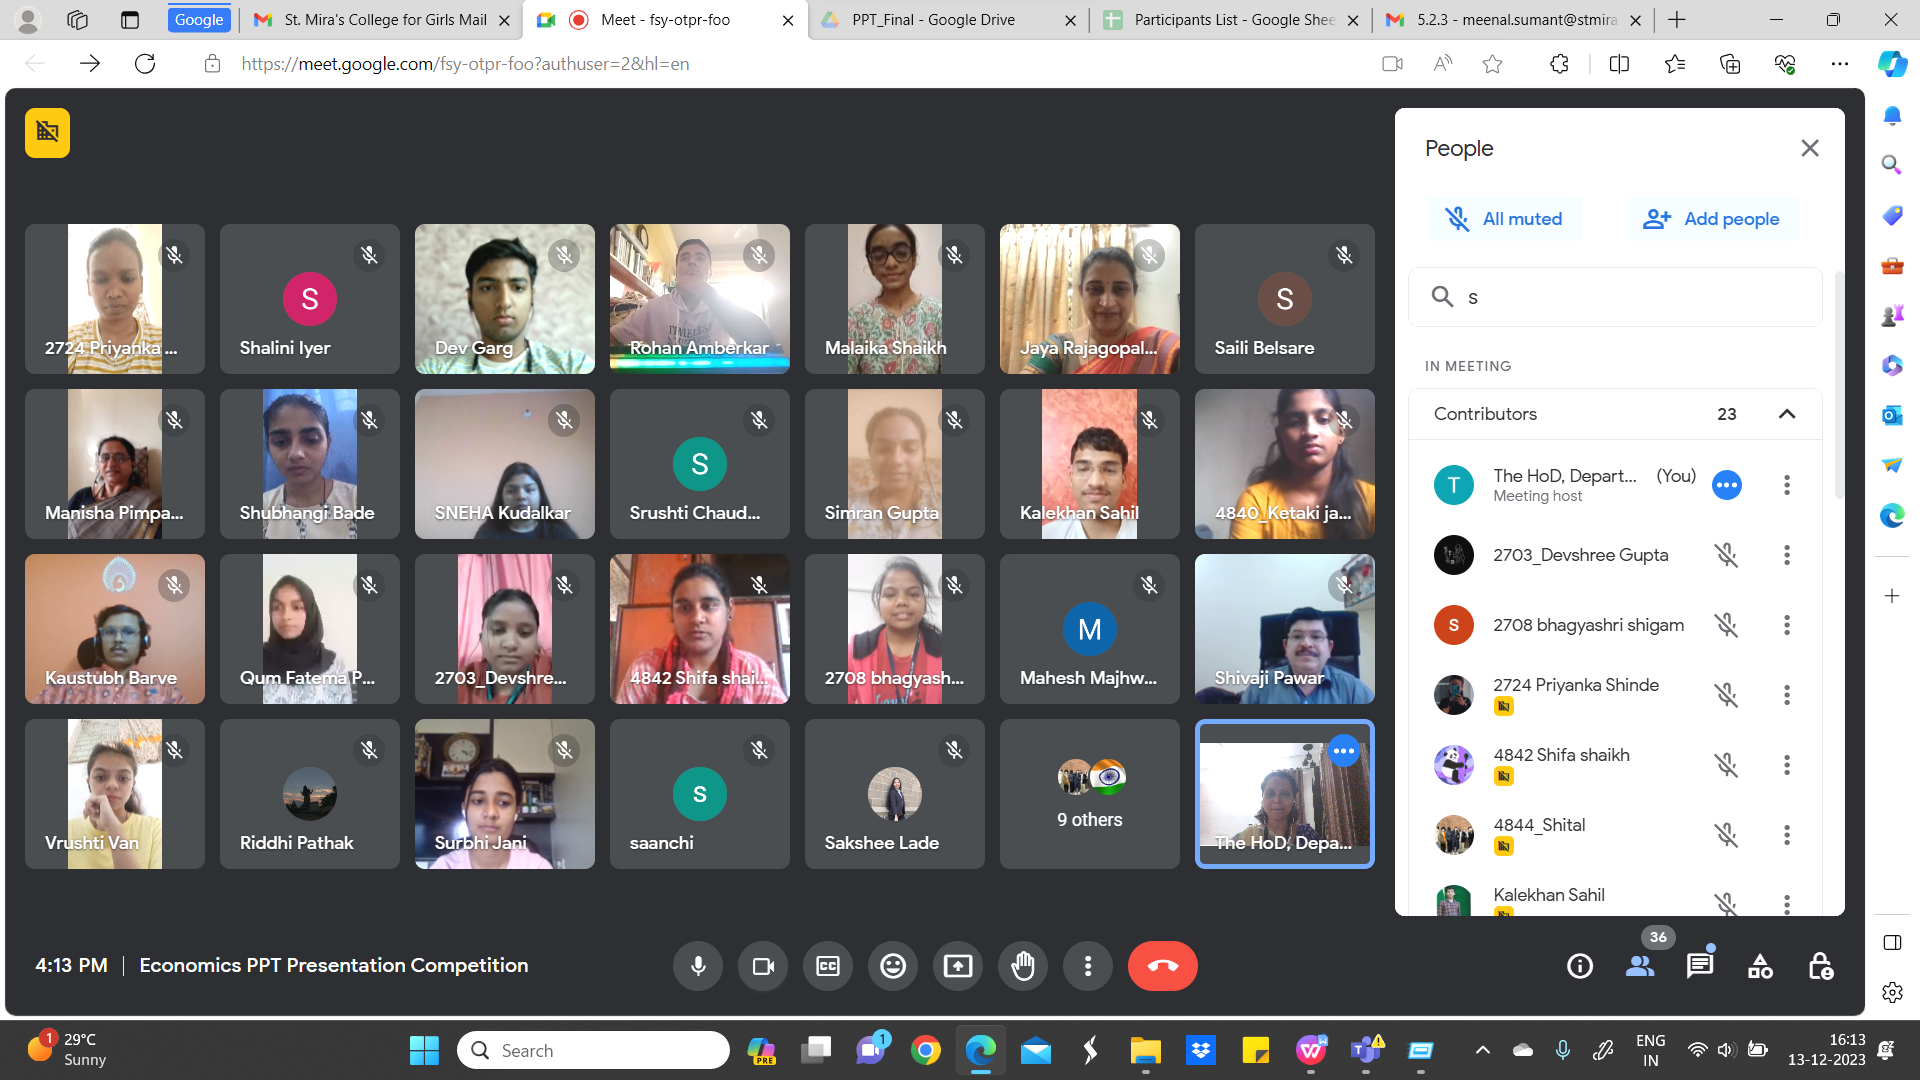1922x1080 pixels.
Task: Open the raise hand icon
Action: tap(1024, 965)
